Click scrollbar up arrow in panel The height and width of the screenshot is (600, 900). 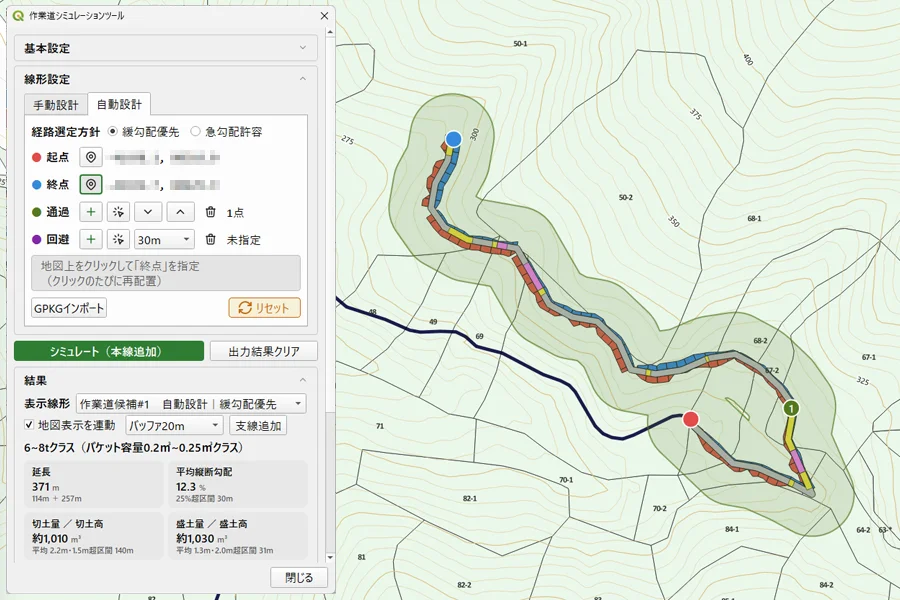[330, 32]
